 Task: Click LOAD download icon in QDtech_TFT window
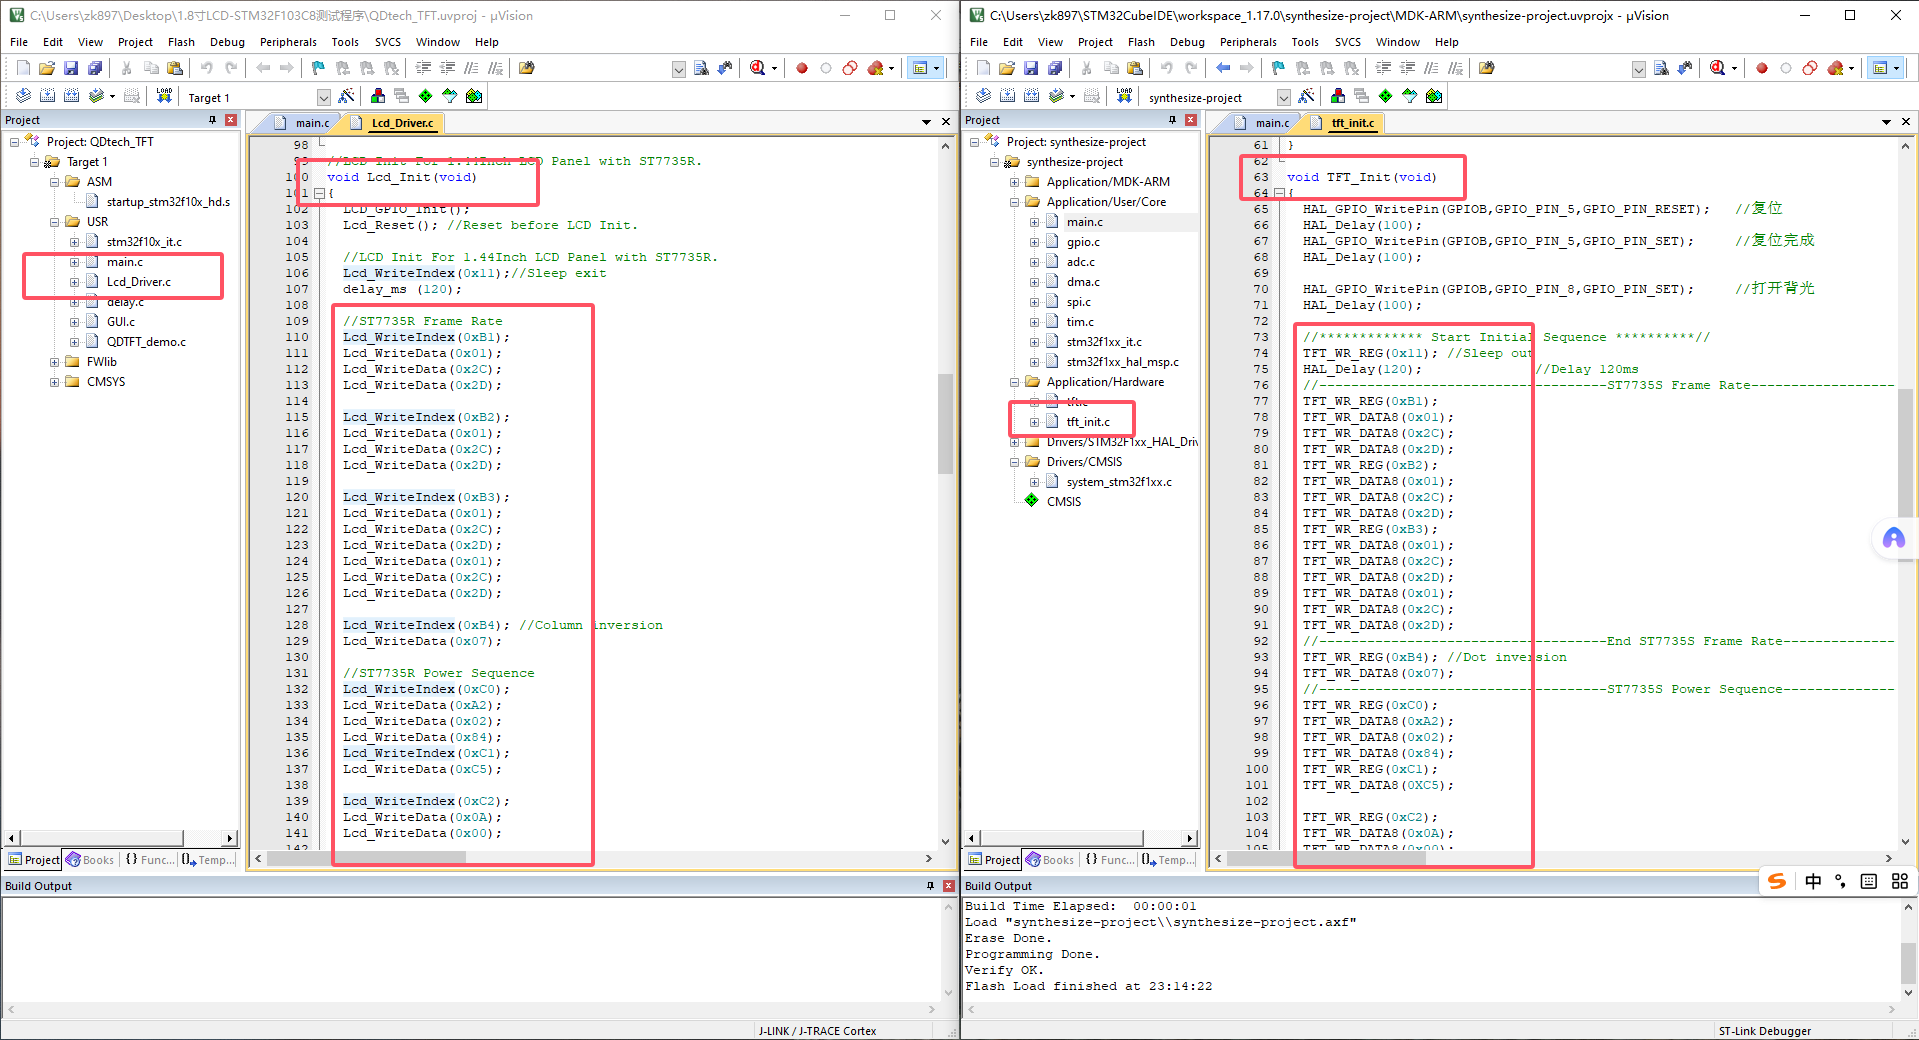pos(164,96)
